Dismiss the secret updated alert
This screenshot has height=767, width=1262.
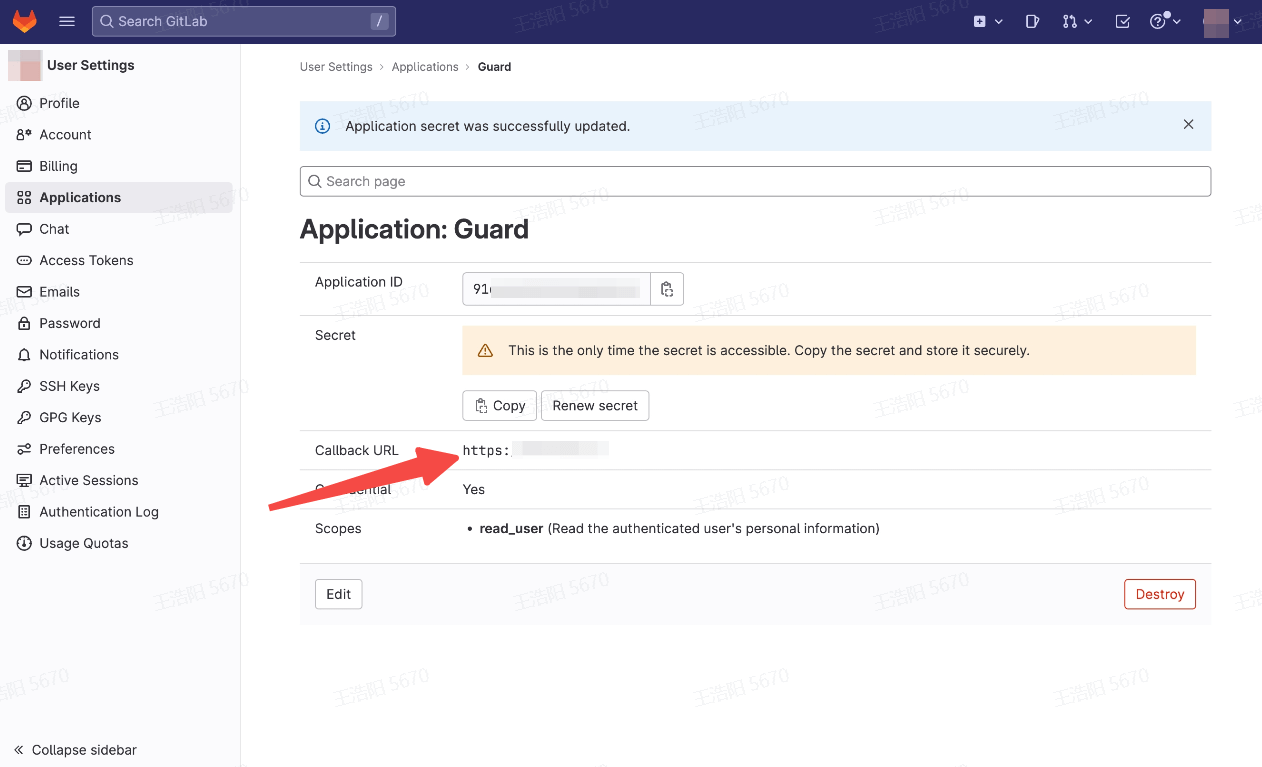(x=1188, y=125)
